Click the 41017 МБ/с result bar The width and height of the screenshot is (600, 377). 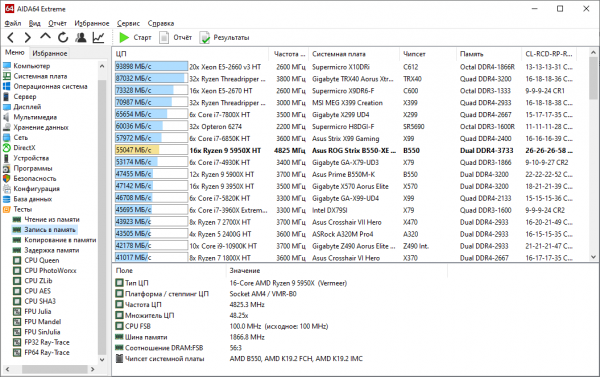tap(151, 258)
